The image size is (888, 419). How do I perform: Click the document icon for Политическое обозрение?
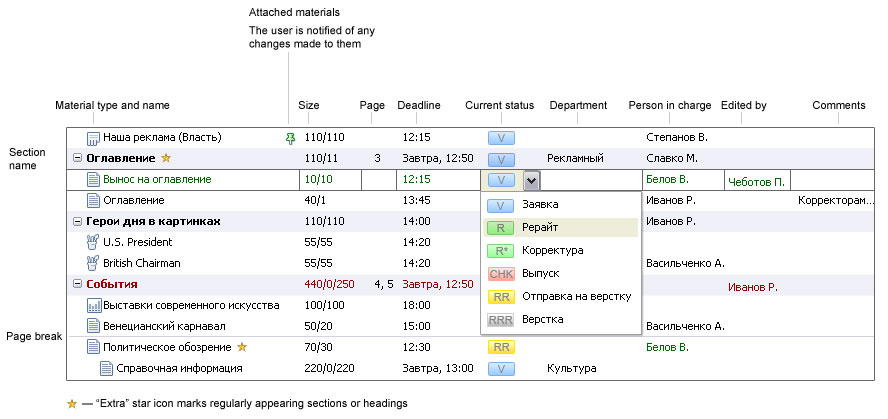click(94, 347)
